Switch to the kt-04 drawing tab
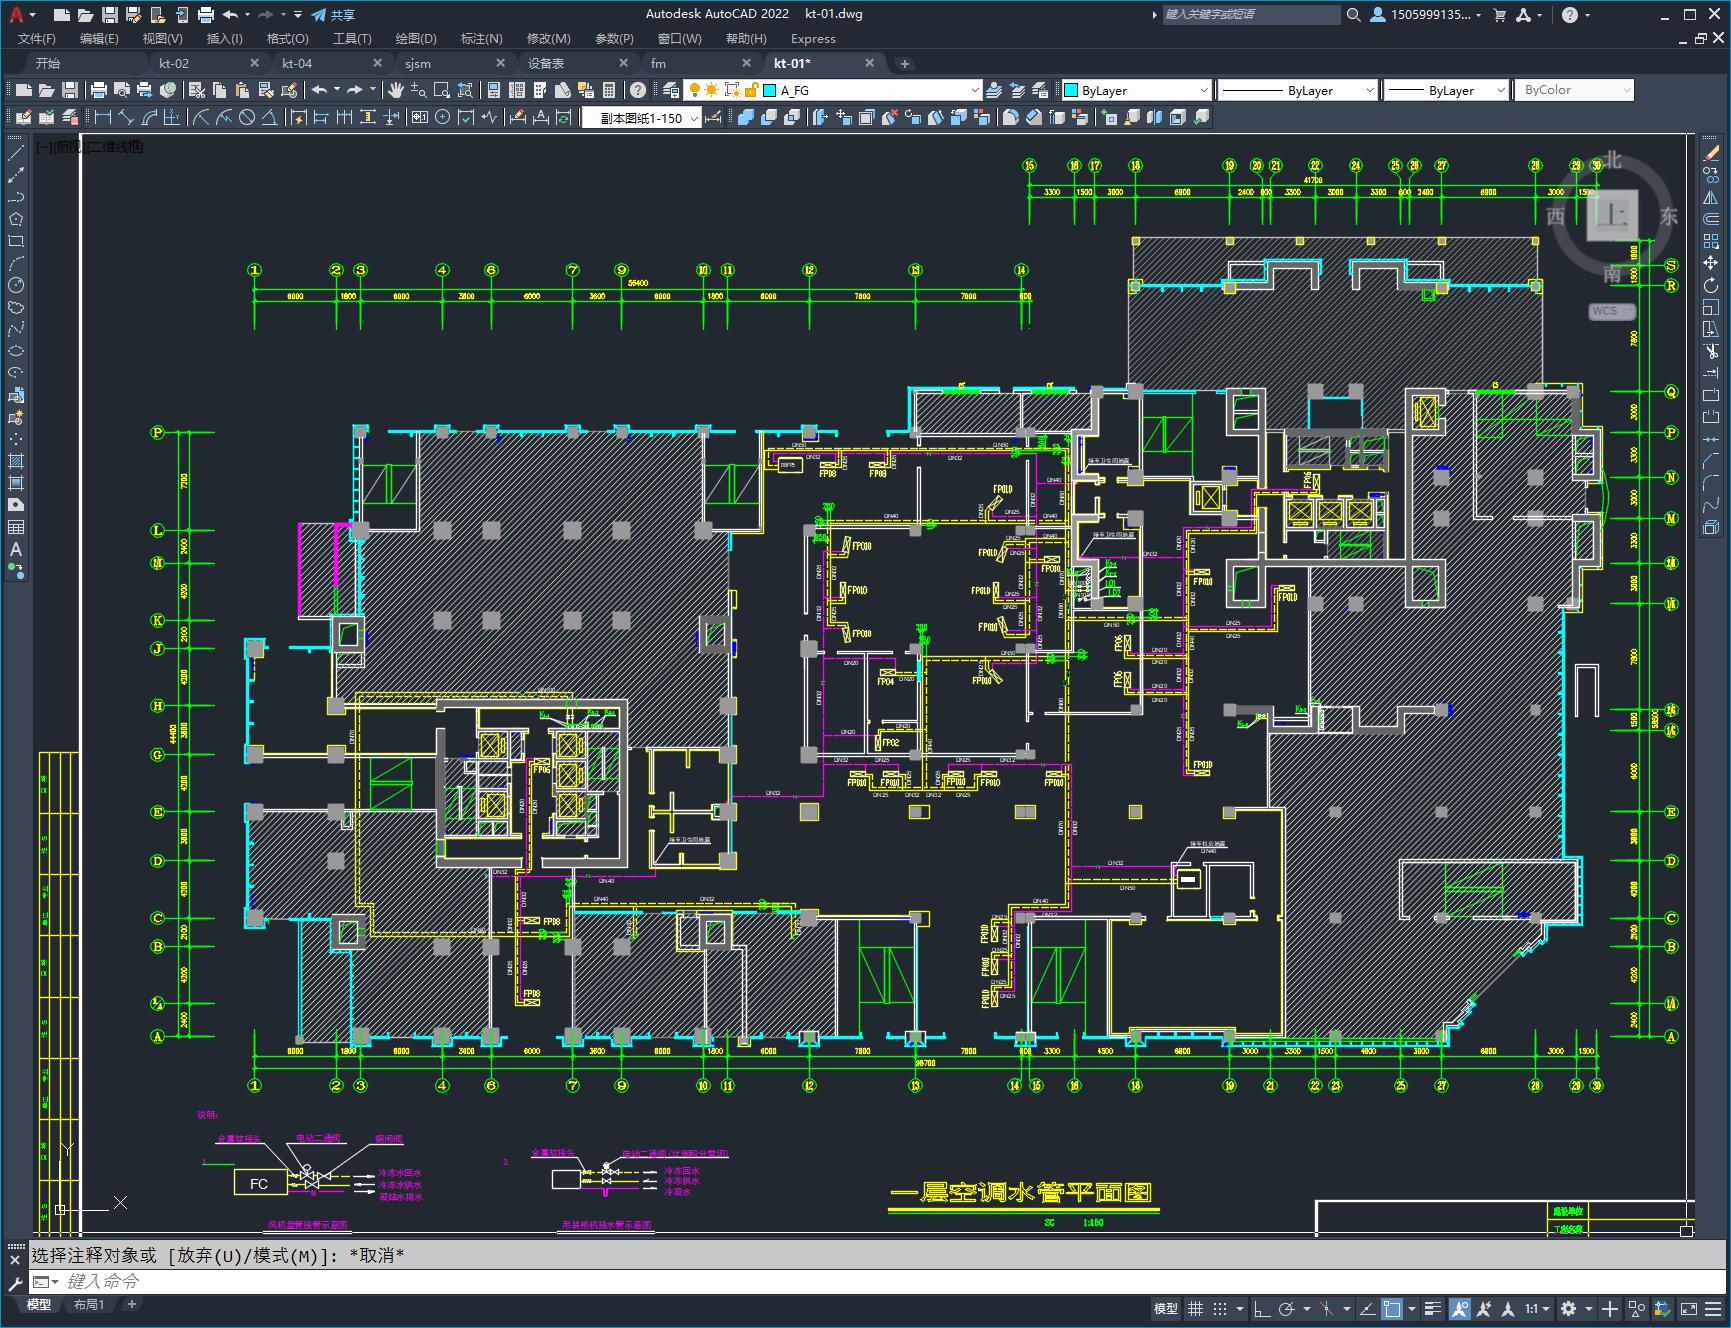 297,63
